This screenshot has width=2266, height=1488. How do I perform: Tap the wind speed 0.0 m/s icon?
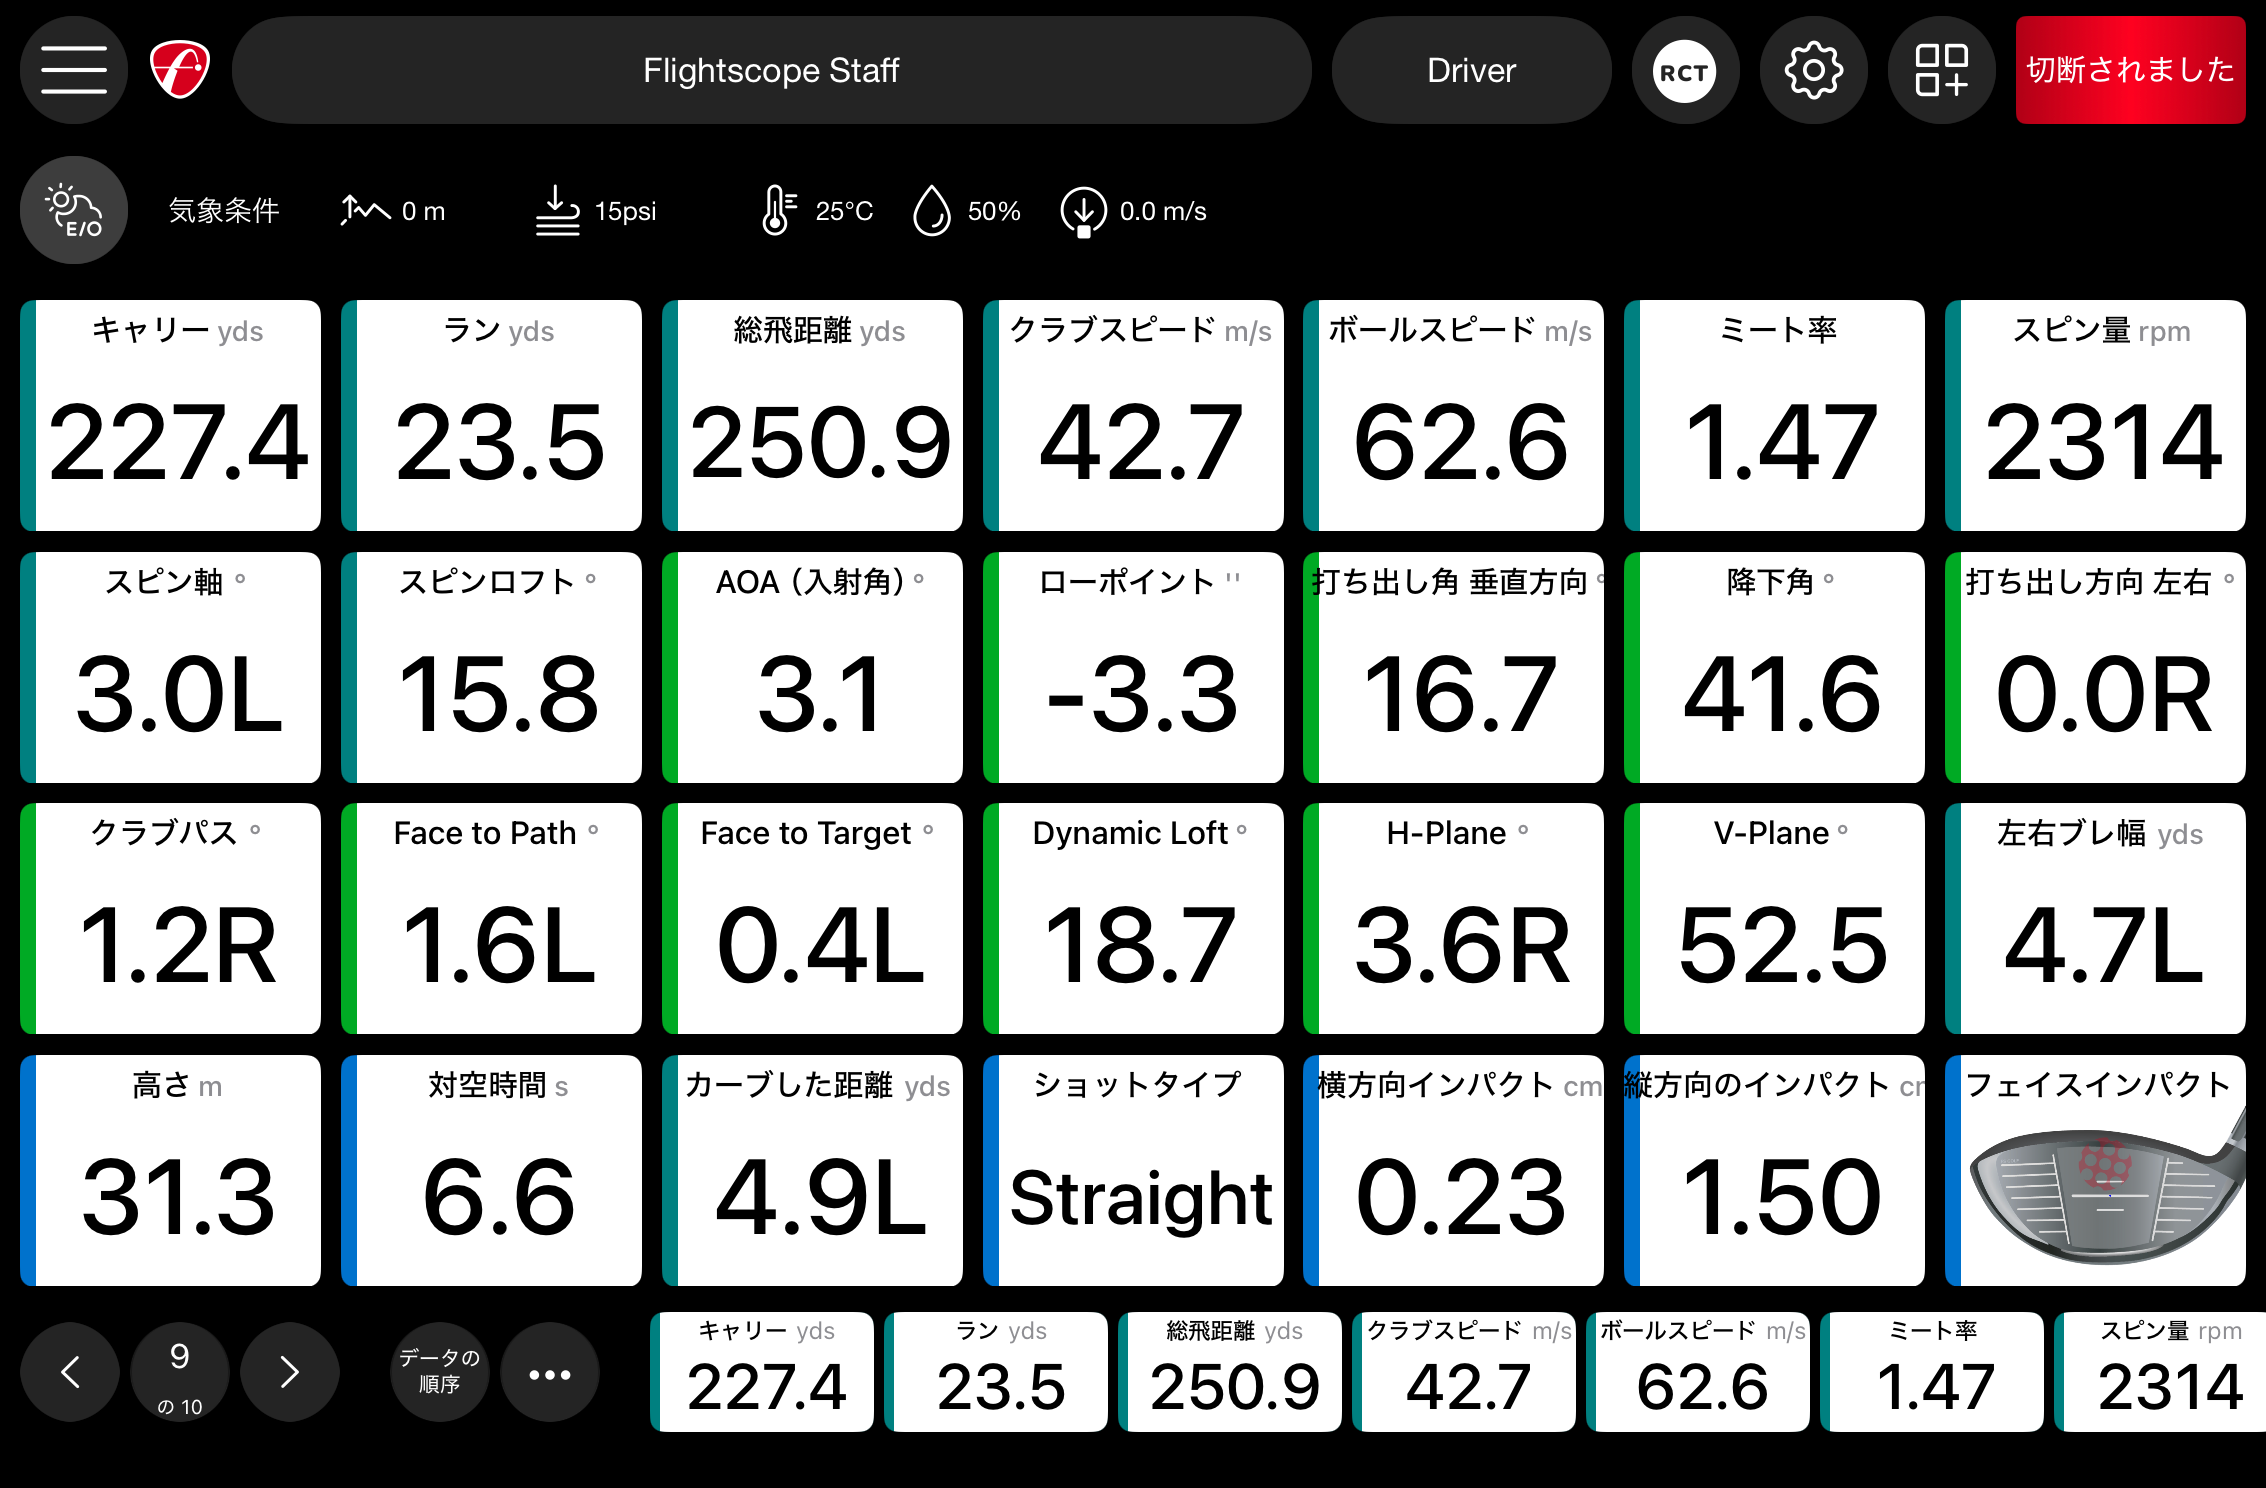pyautogui.click(x=1083, y=211)
